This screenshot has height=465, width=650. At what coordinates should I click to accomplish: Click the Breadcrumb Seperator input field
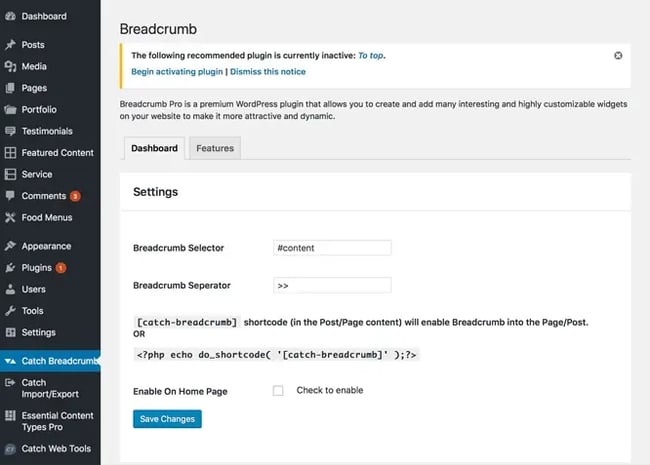332,286
